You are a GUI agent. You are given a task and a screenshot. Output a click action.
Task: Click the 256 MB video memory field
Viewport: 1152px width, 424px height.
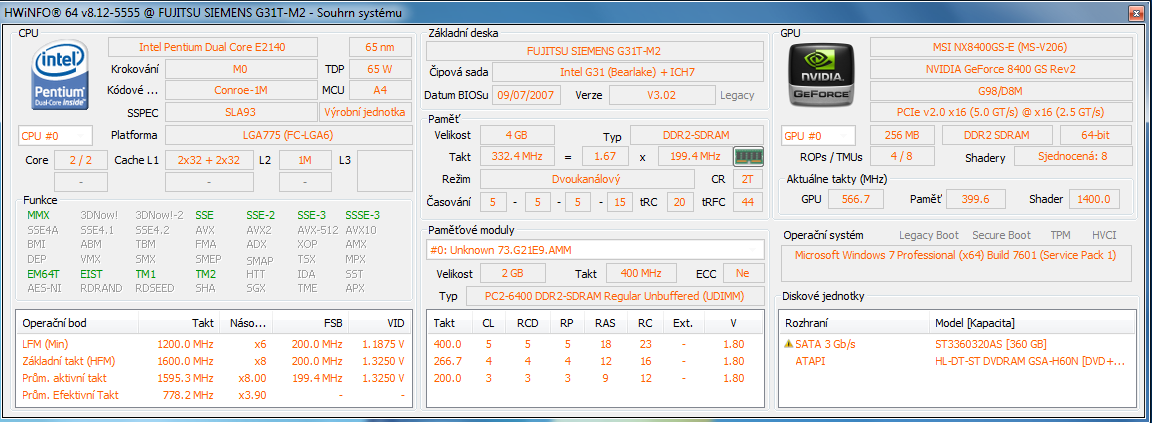point(902,135)
